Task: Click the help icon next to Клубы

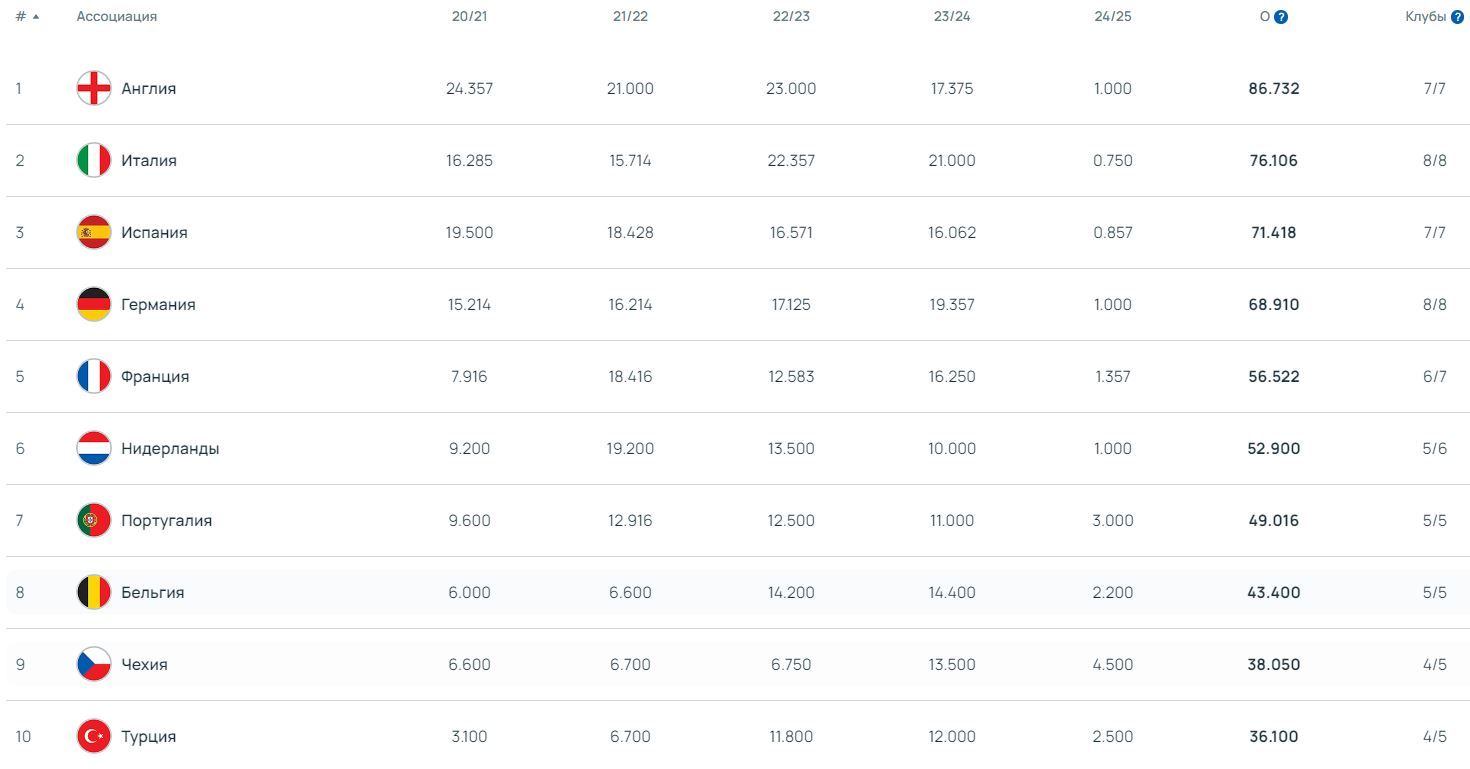Action: point(1457,17)
